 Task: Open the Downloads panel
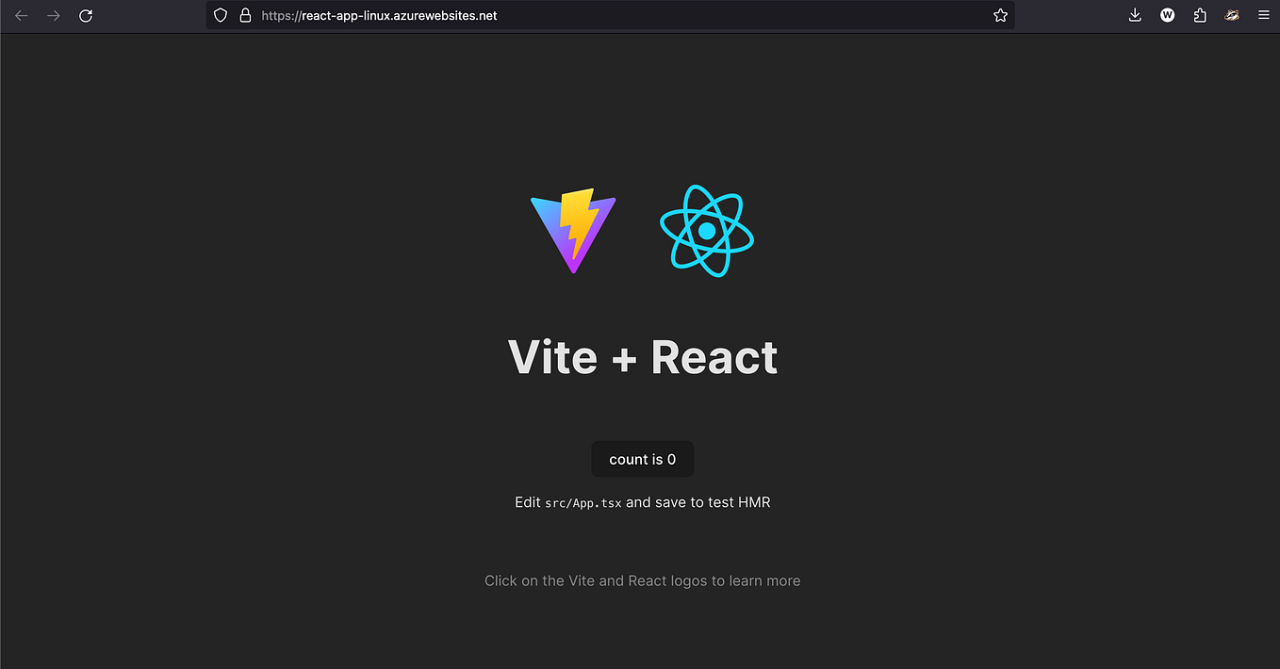[1134, 15]
